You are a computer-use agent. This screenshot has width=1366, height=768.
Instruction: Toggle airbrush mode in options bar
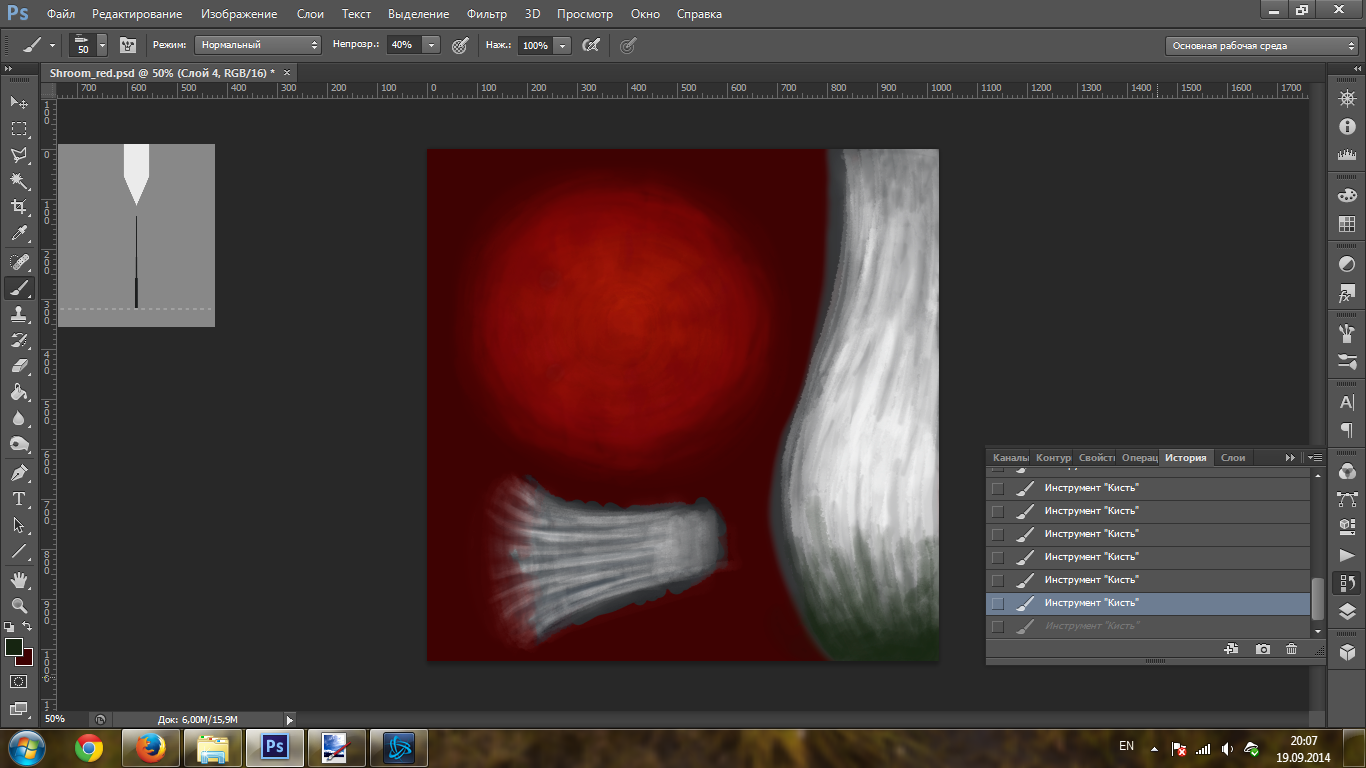[x=591, y=45]
